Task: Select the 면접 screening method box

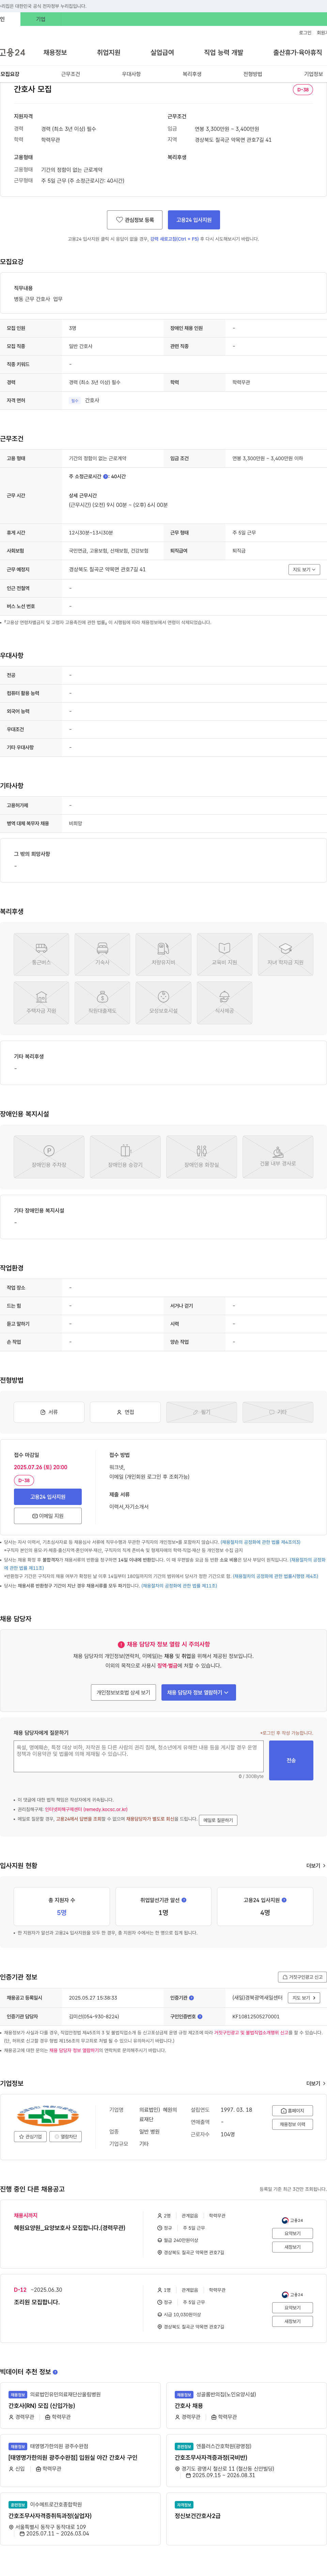Action: 125,1412
